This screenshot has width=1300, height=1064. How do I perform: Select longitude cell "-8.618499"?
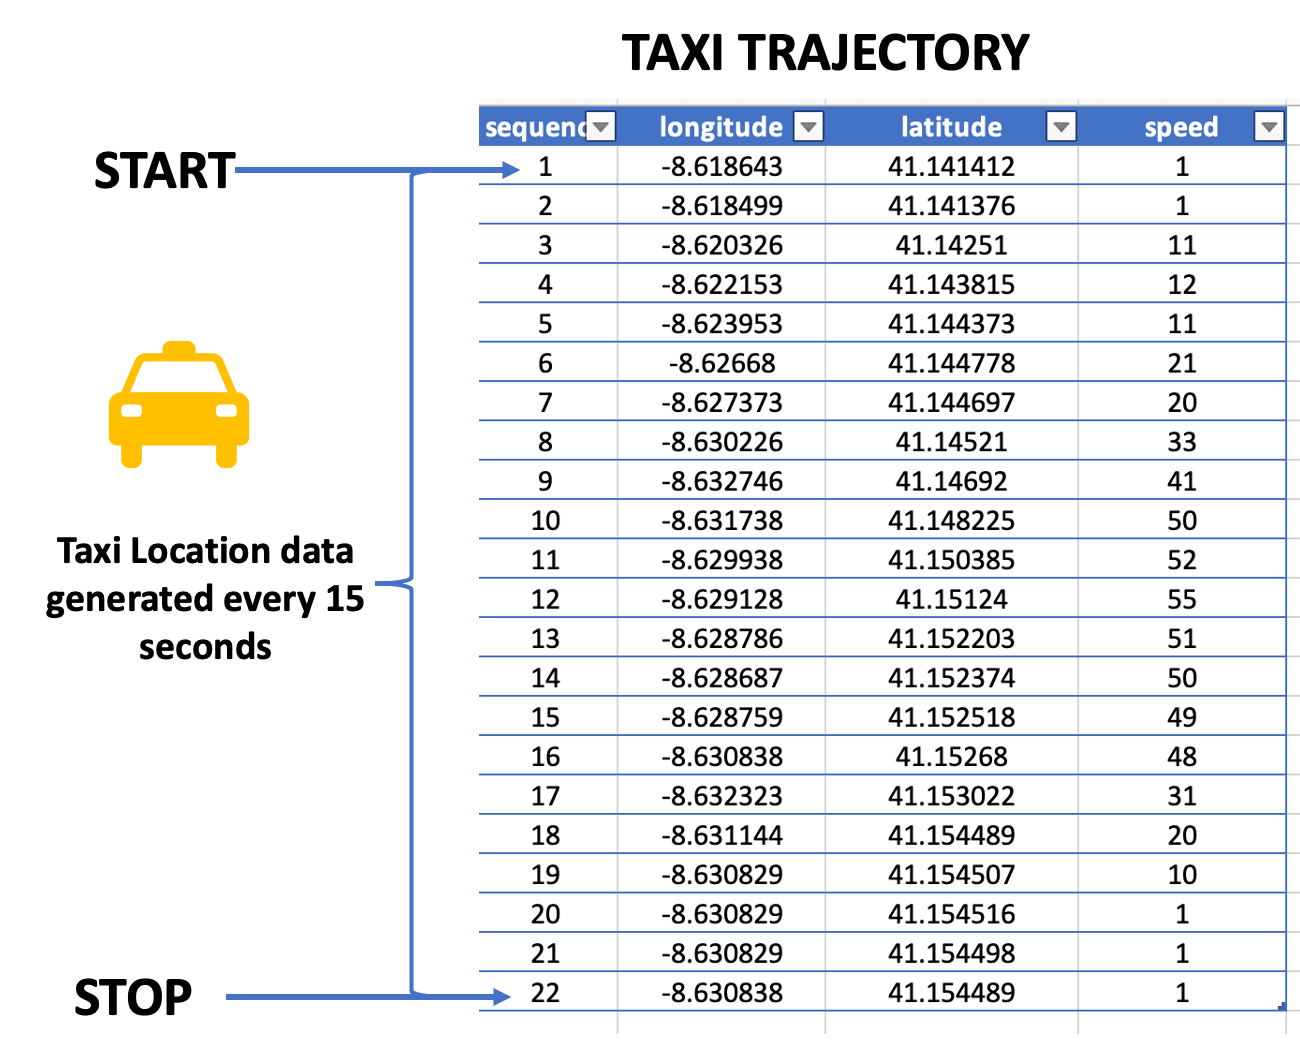coord(721,206)
